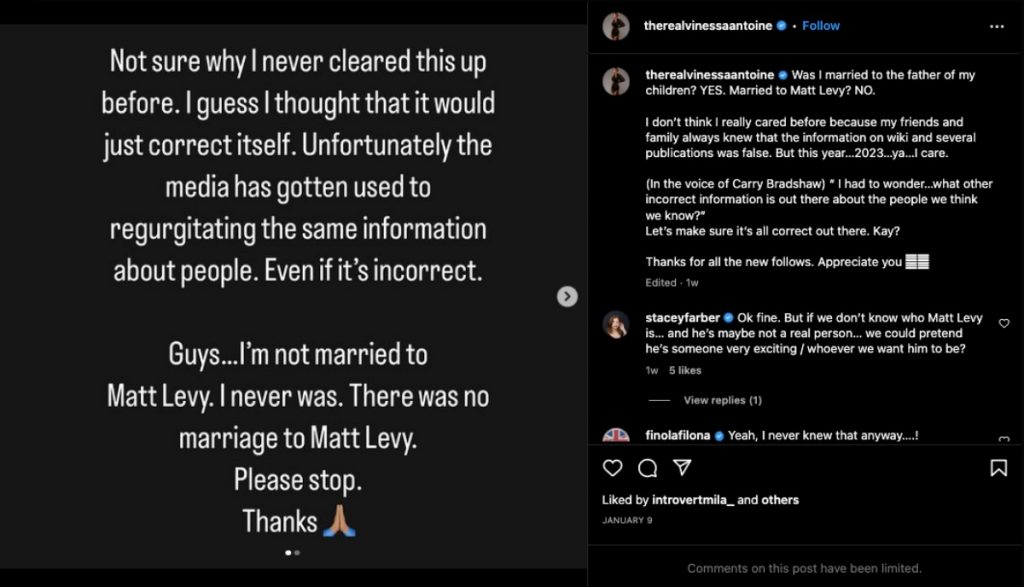Screen dimensions: 1024x587
Task: Open profile picture in post header
Action: 616,26
